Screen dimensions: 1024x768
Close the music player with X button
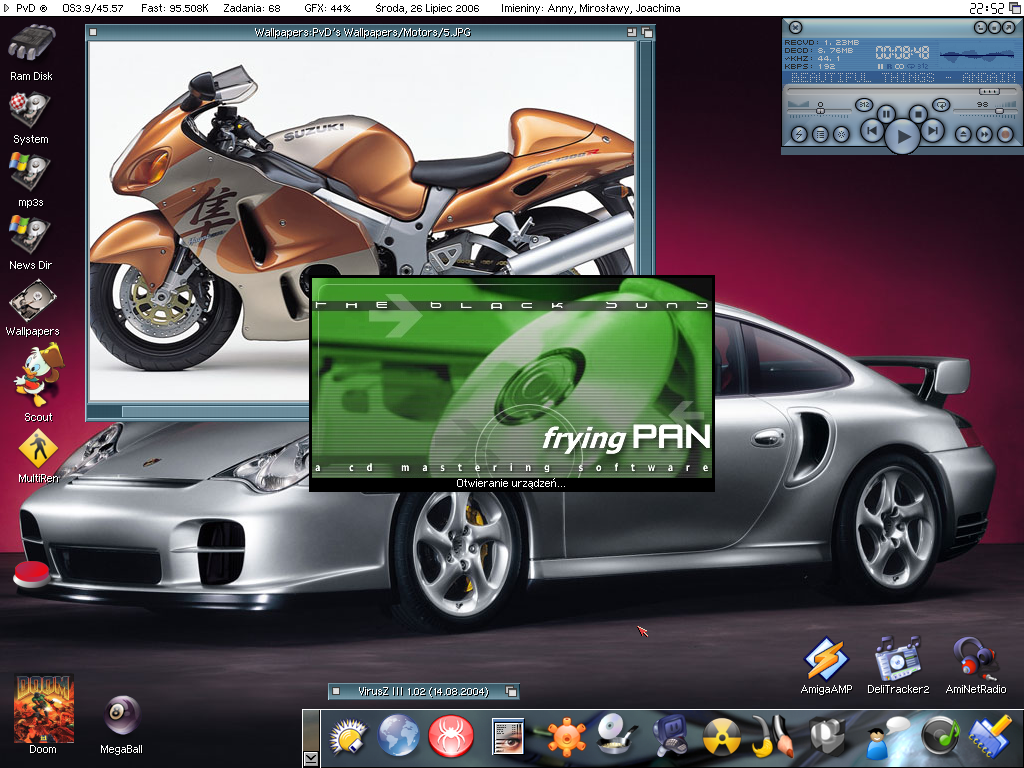(x=795, y=27)
